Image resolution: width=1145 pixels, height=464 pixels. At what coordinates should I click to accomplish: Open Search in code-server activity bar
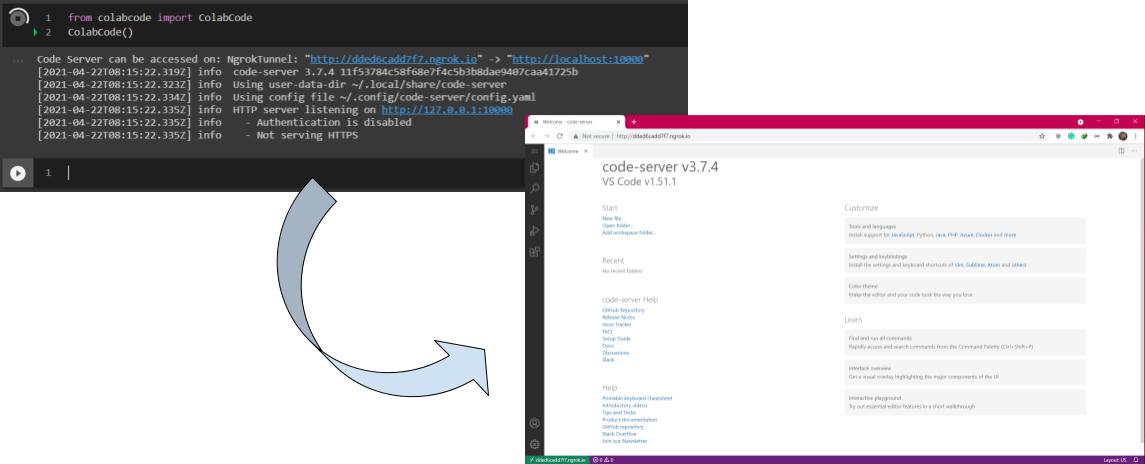coord(535,189)
